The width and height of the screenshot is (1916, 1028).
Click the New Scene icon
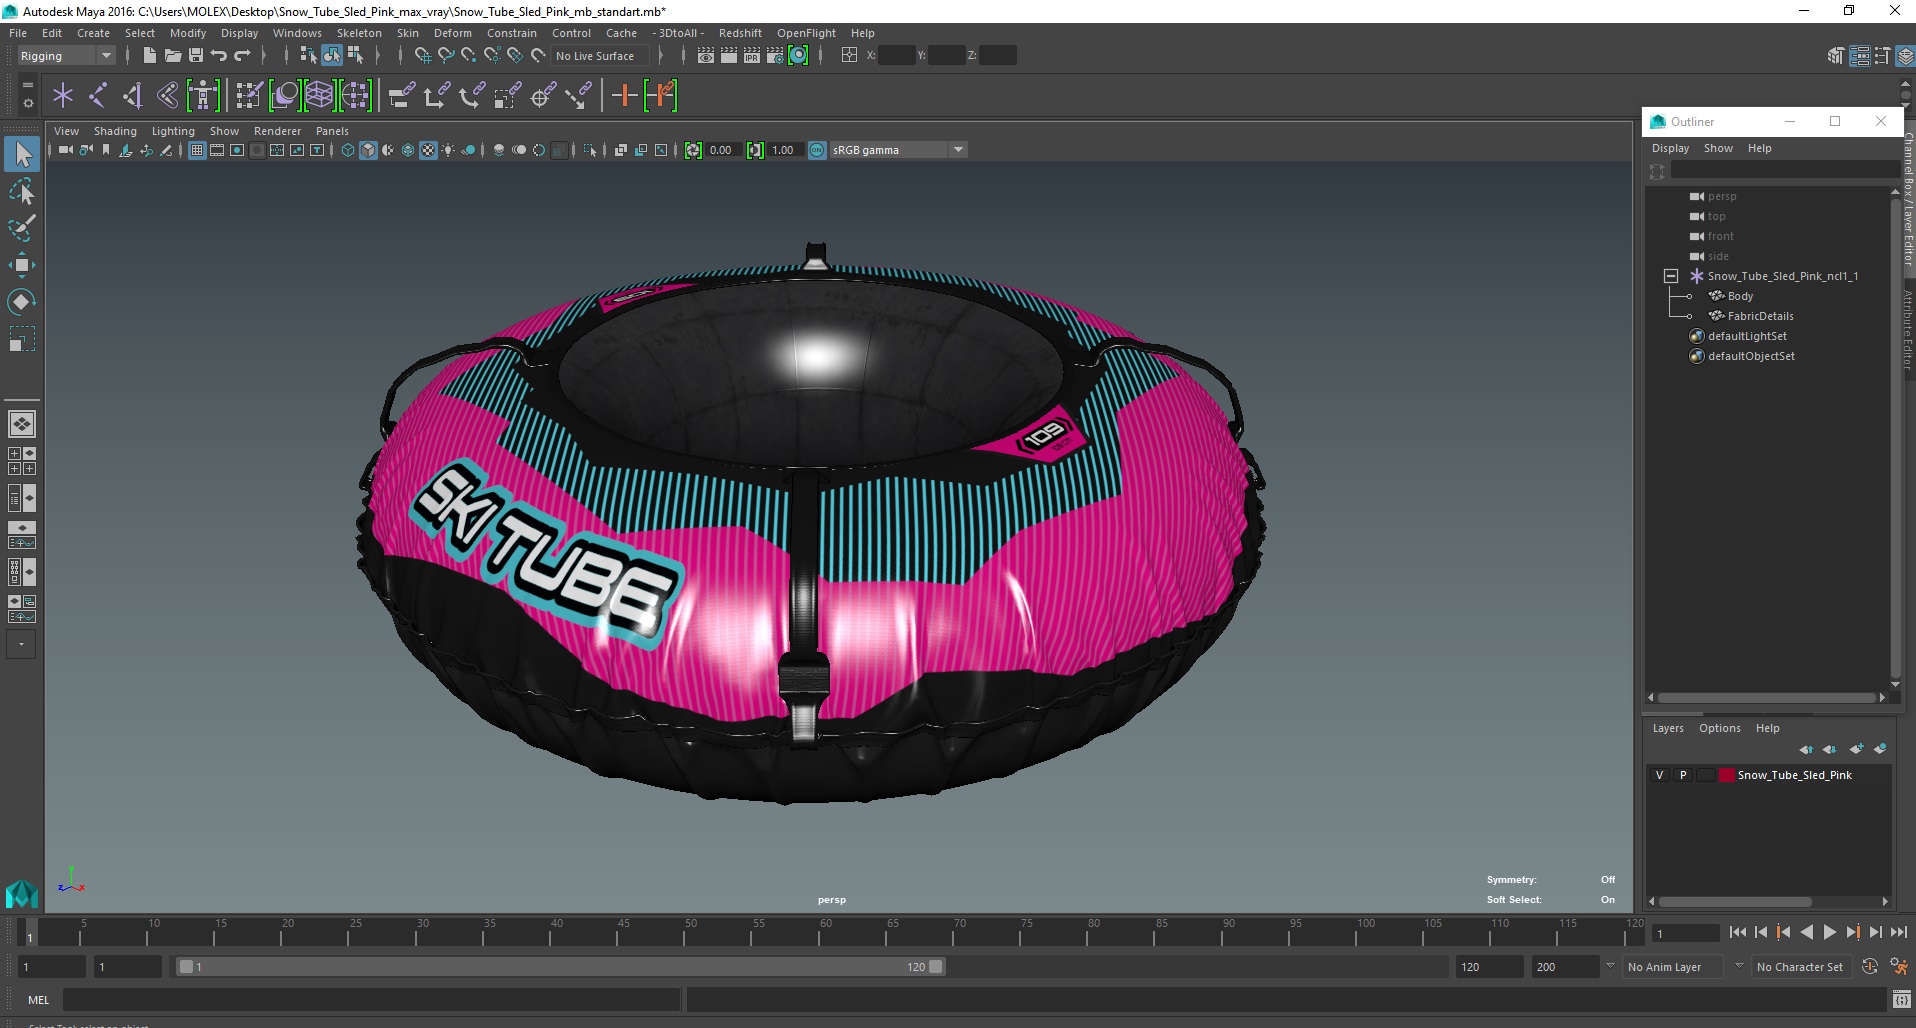tap(149, 55)
